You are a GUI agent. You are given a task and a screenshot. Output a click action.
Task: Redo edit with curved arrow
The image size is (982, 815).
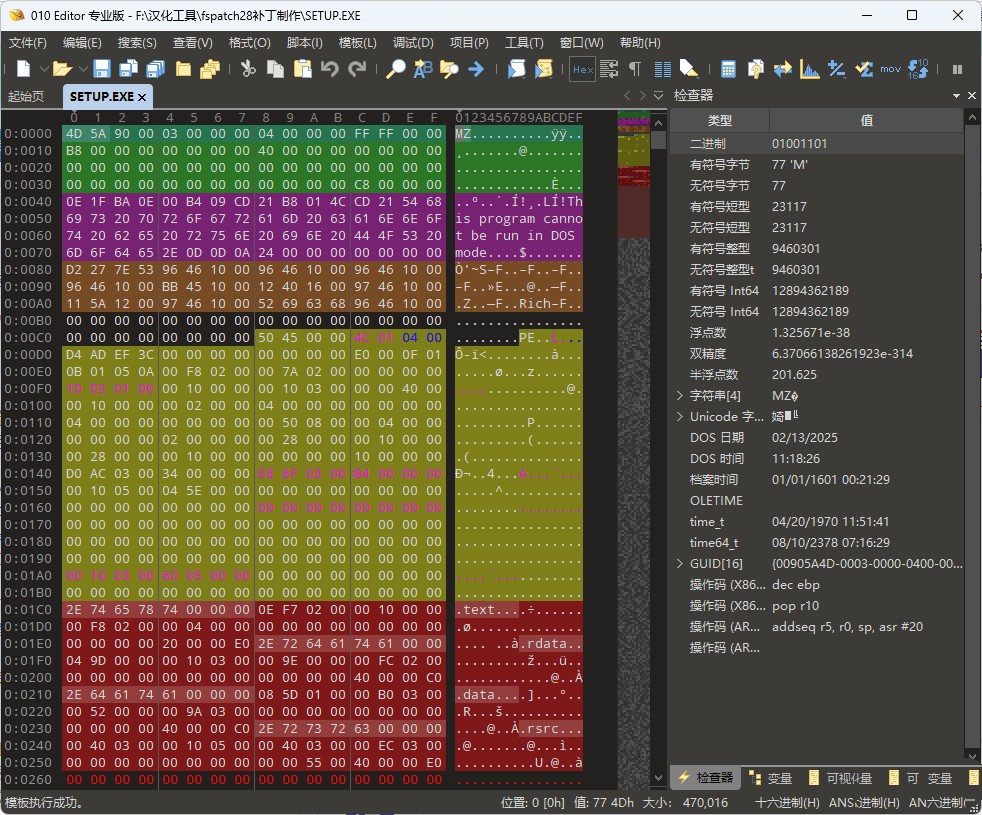[x=357, y=68]
